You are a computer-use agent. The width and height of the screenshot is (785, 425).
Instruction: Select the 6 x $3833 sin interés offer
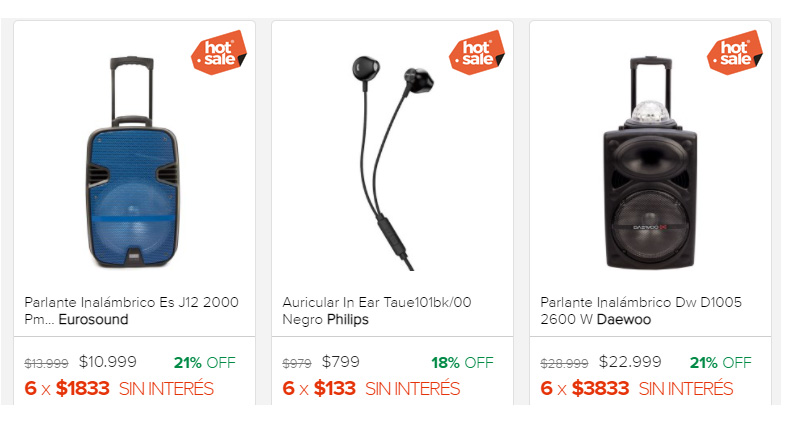point(637,389)
